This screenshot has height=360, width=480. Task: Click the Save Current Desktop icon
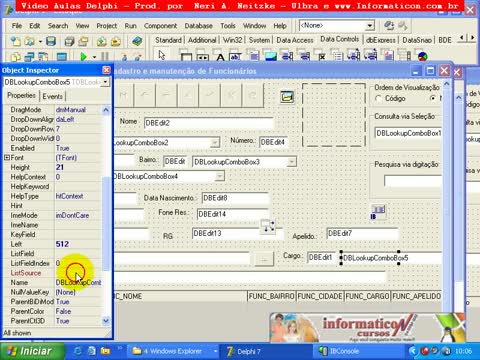[389, 26]
